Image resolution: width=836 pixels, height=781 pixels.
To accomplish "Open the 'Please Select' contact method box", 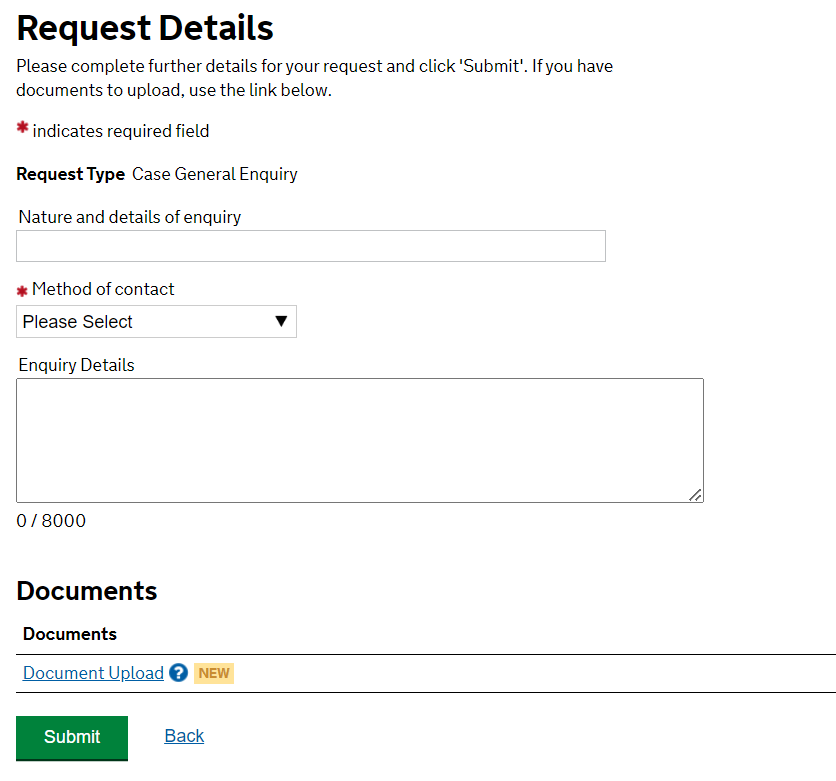I will point(156,322).
